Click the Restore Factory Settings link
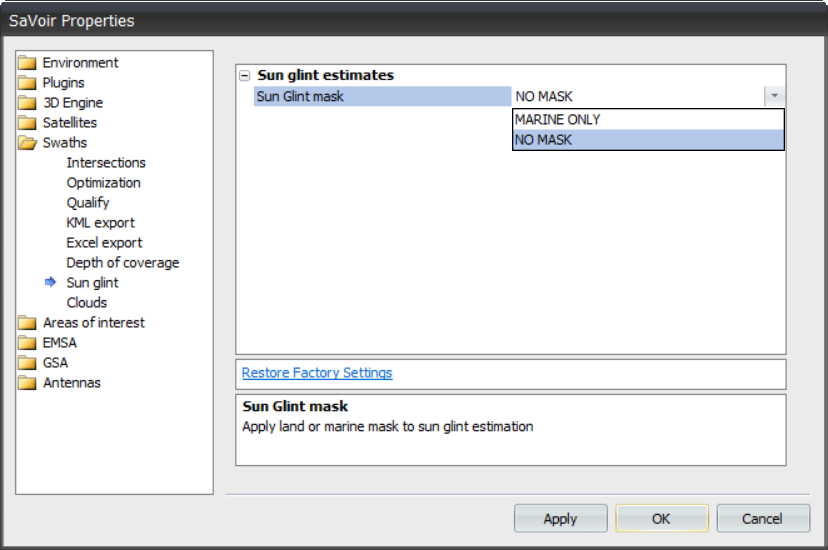 (317, 373)
